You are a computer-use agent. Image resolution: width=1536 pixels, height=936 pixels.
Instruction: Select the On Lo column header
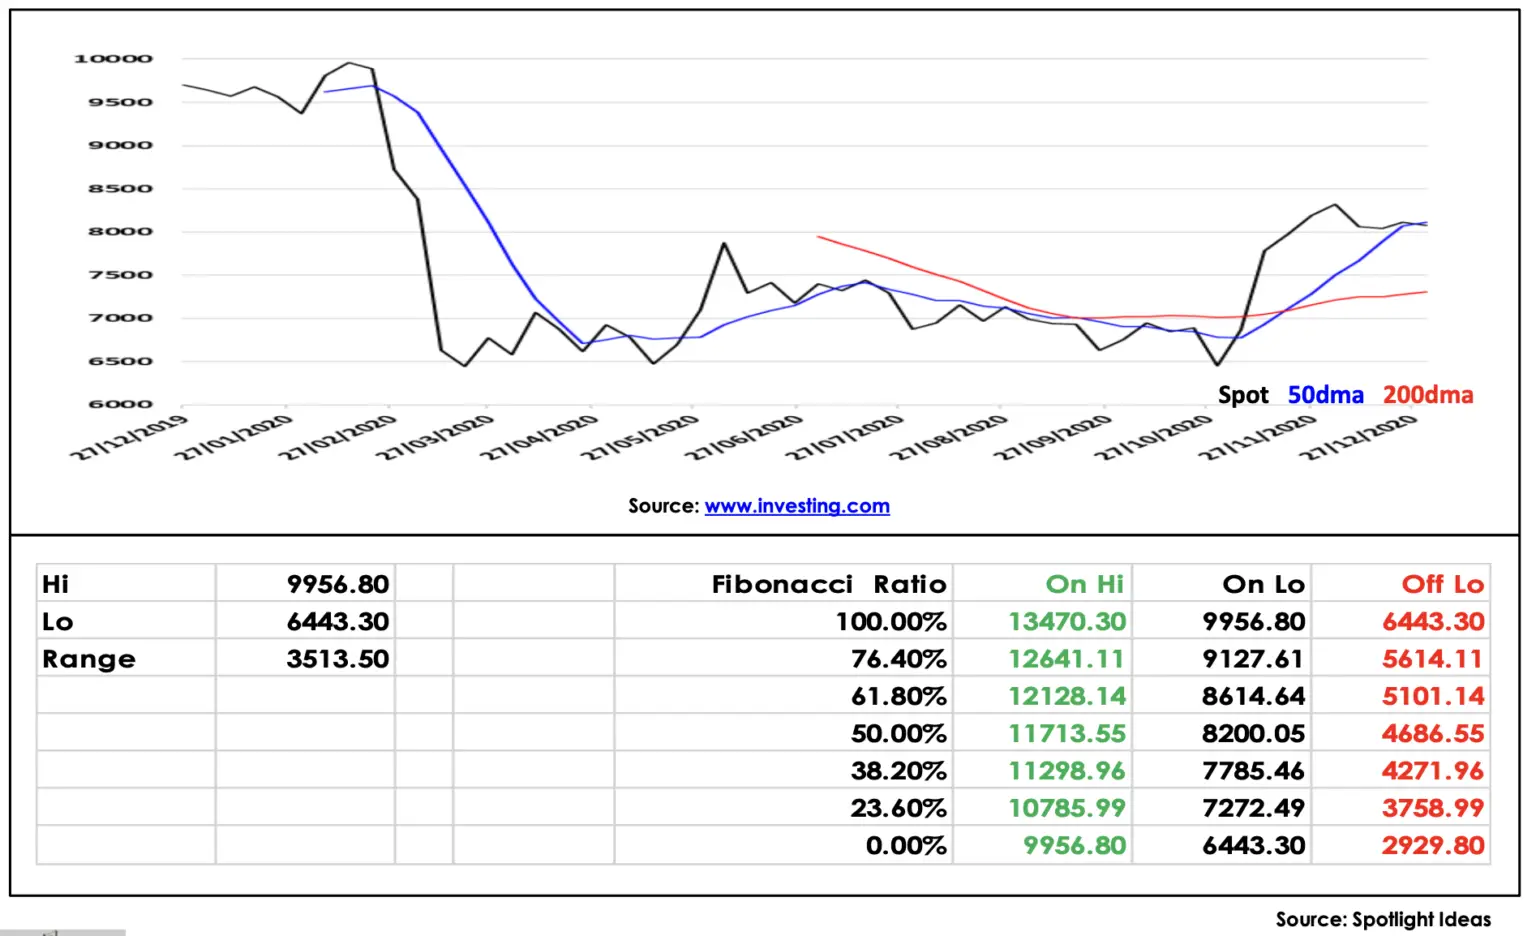[1222, 584]
